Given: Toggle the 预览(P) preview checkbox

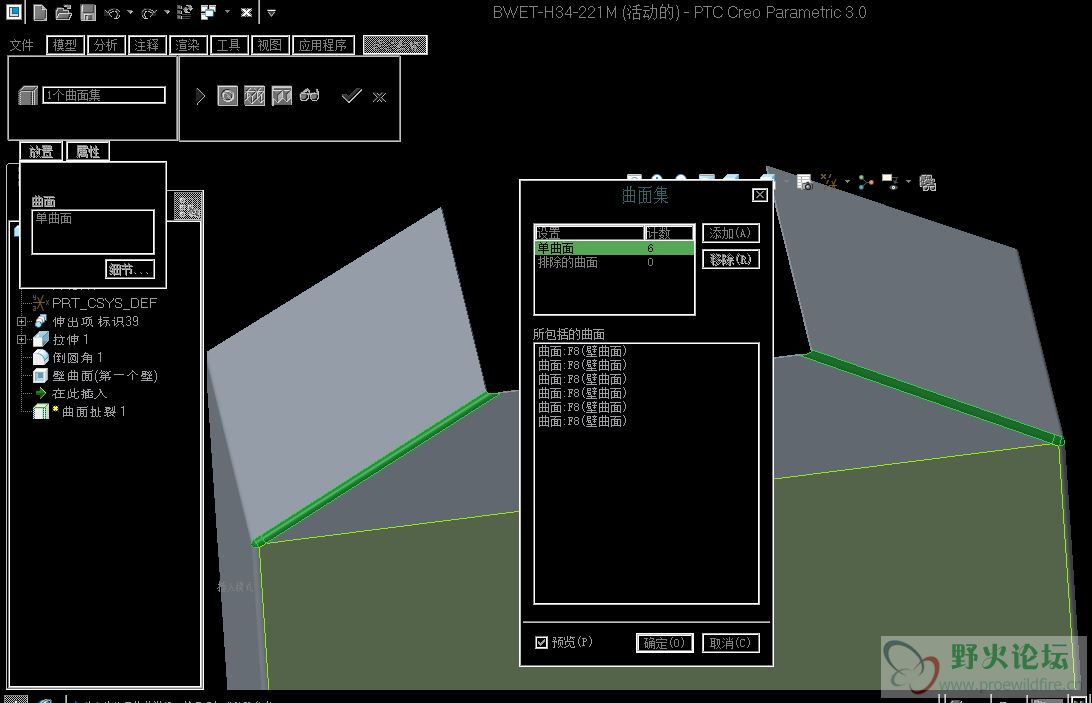Looking at the screenshot, I should point(541,642).
